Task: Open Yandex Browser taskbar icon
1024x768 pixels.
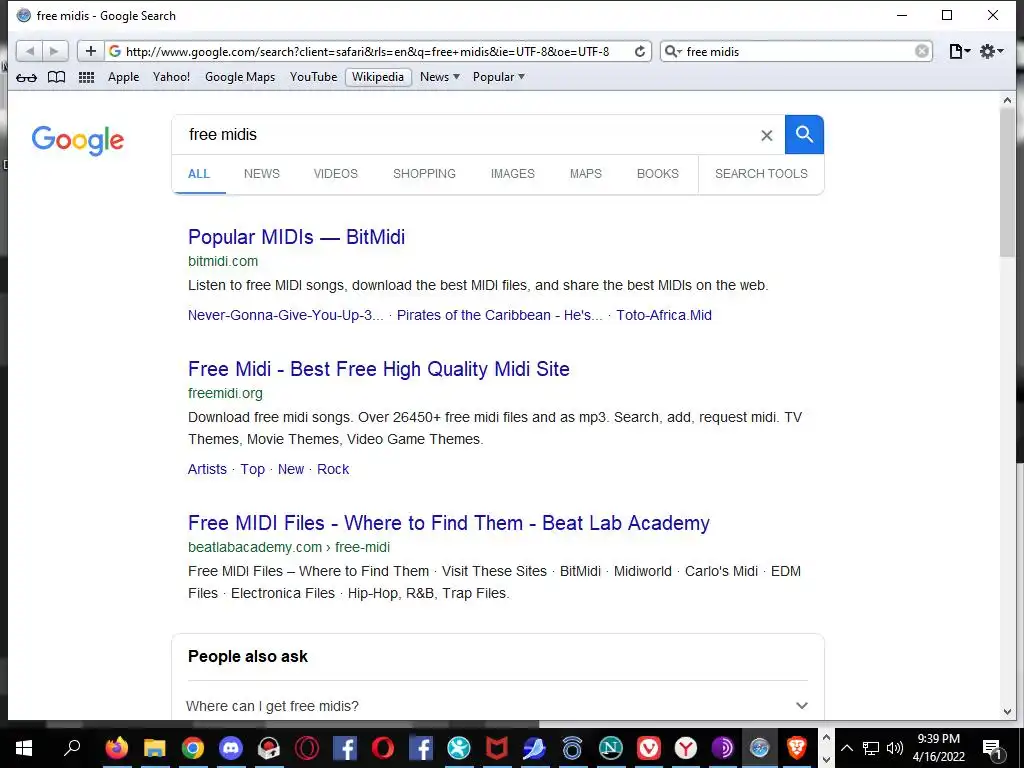Action: (x=686, y=748)
